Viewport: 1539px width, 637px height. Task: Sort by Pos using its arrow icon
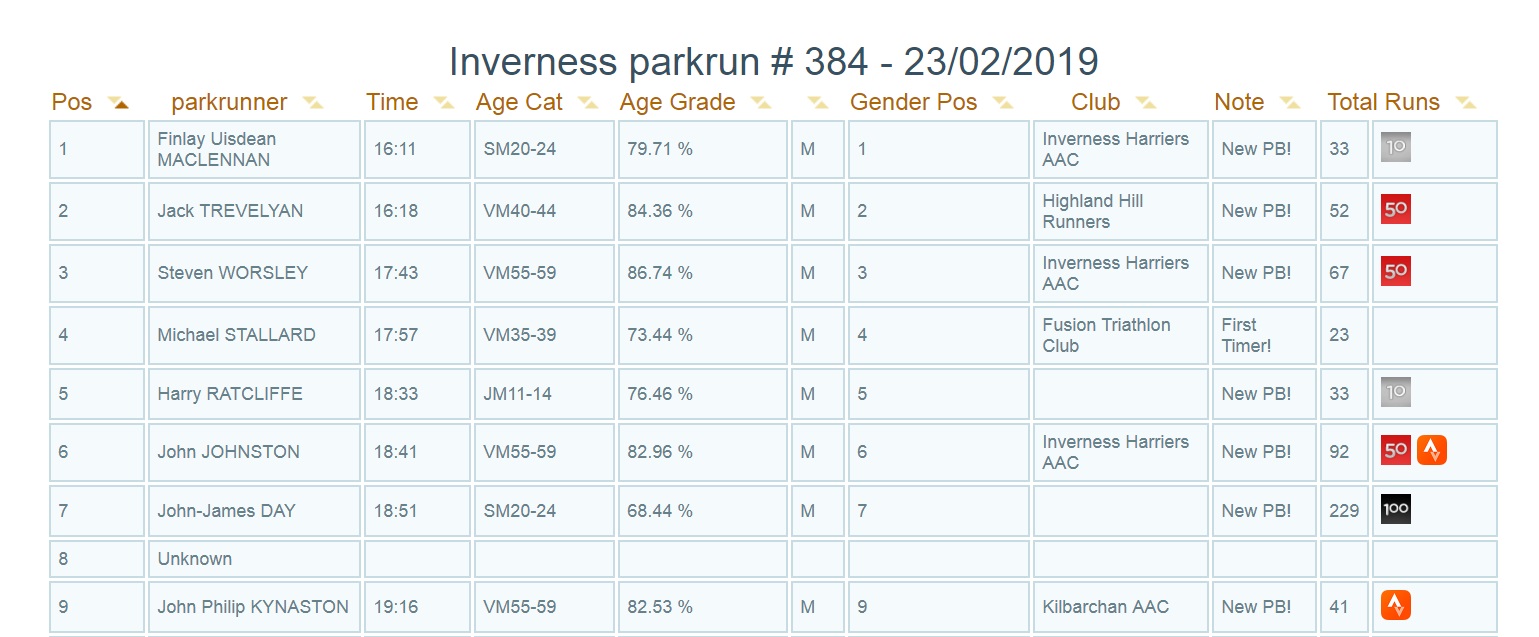click(x=119, y=103)
